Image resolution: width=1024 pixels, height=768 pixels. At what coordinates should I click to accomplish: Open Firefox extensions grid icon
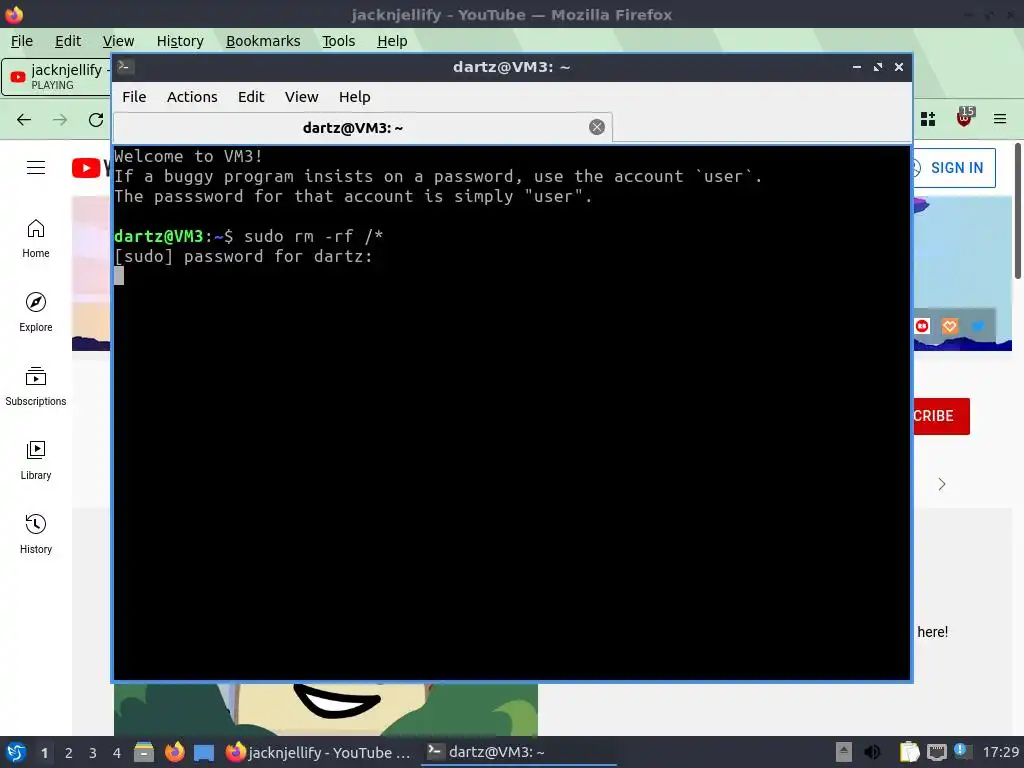click(x=928, y=119)
